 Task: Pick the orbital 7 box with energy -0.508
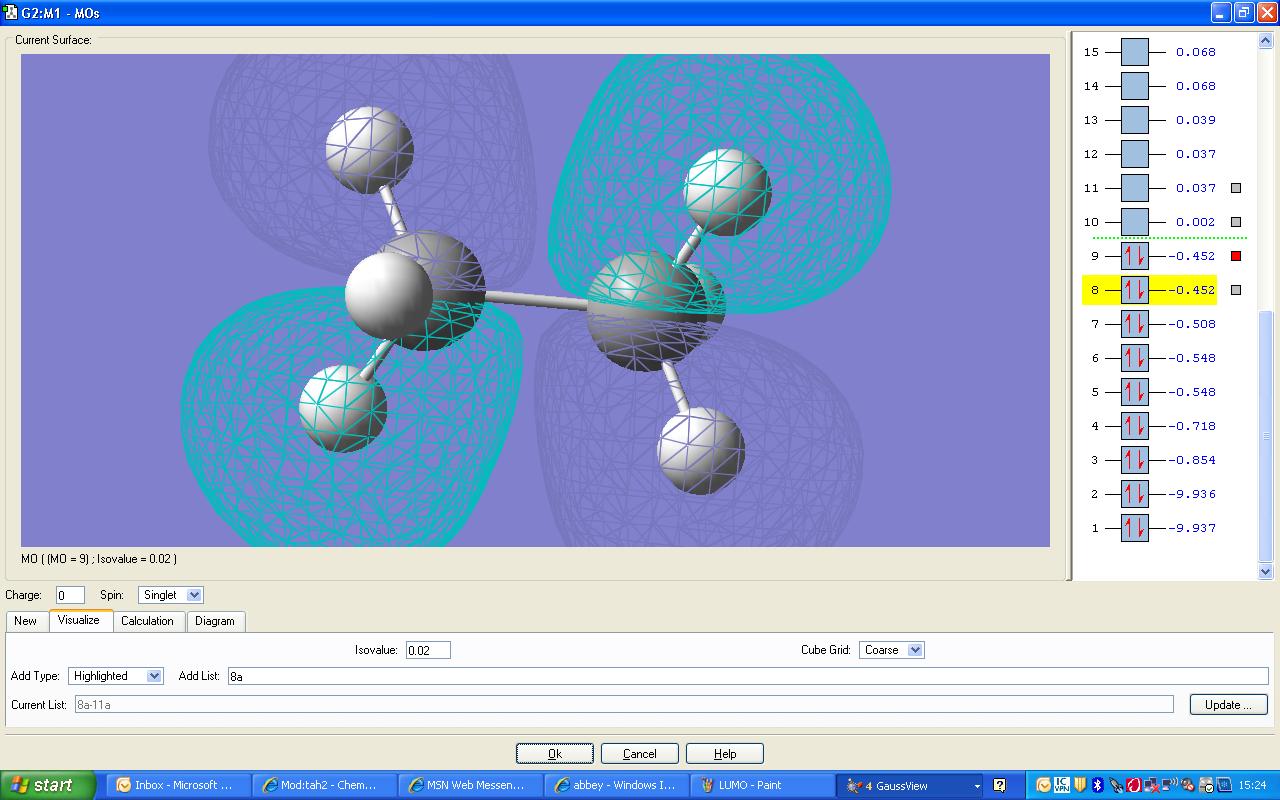tap(1134, 324)
